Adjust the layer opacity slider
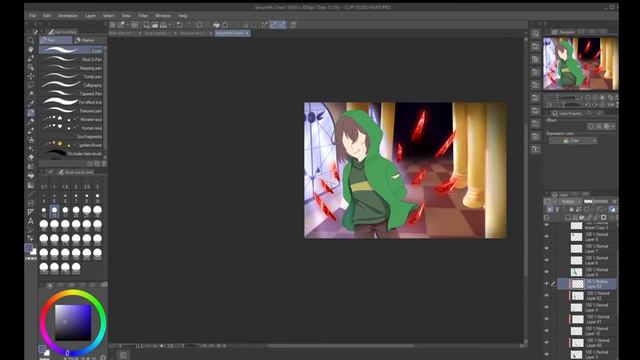The width and height of the screenshot is (640, 360). coord(597,202)
